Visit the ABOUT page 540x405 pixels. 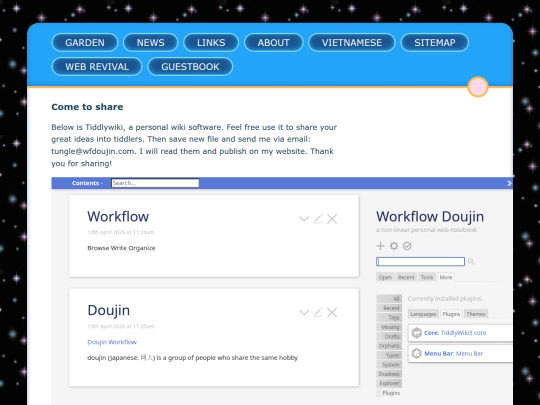pos(273,42)
